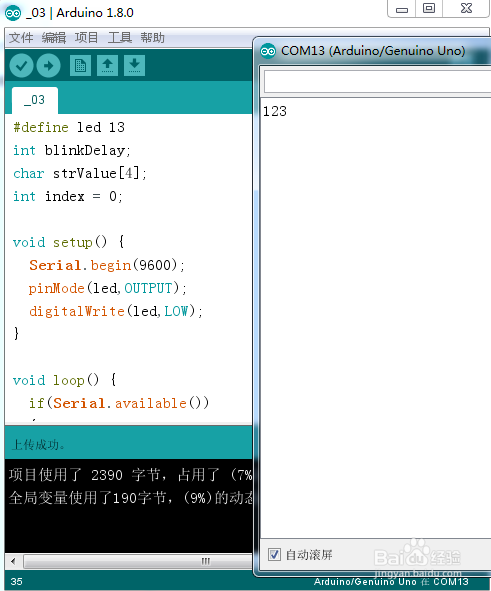Click the console scrollbar left arrow
Viewport: 491px width, 591px height.
14,561
